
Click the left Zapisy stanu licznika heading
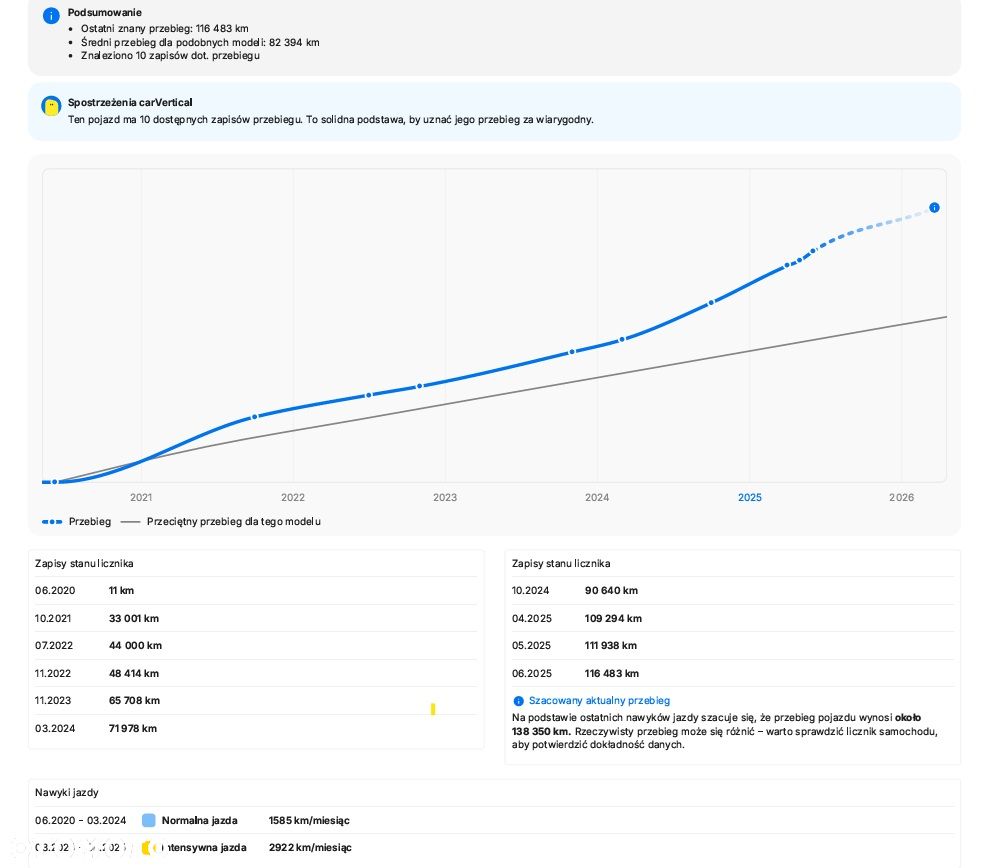(84, 564)
